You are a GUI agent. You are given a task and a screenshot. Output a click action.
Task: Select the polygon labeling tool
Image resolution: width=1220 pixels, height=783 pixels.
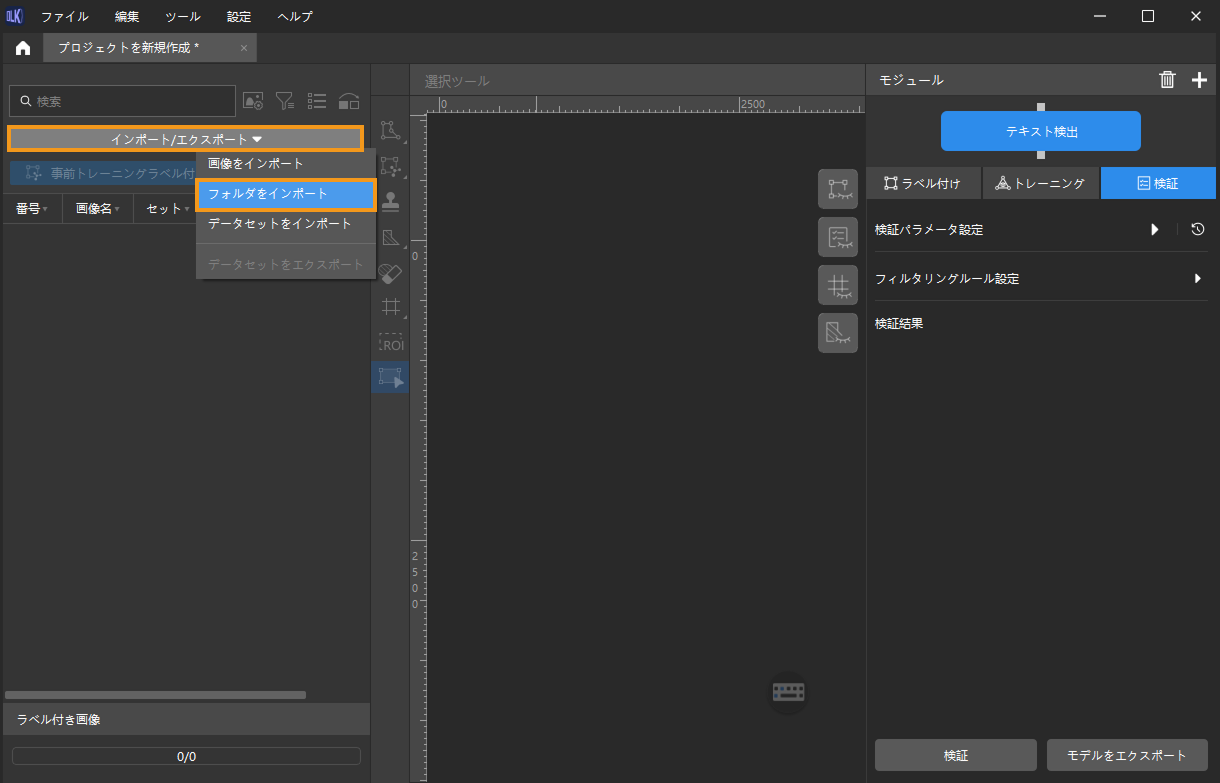[390, 130]
